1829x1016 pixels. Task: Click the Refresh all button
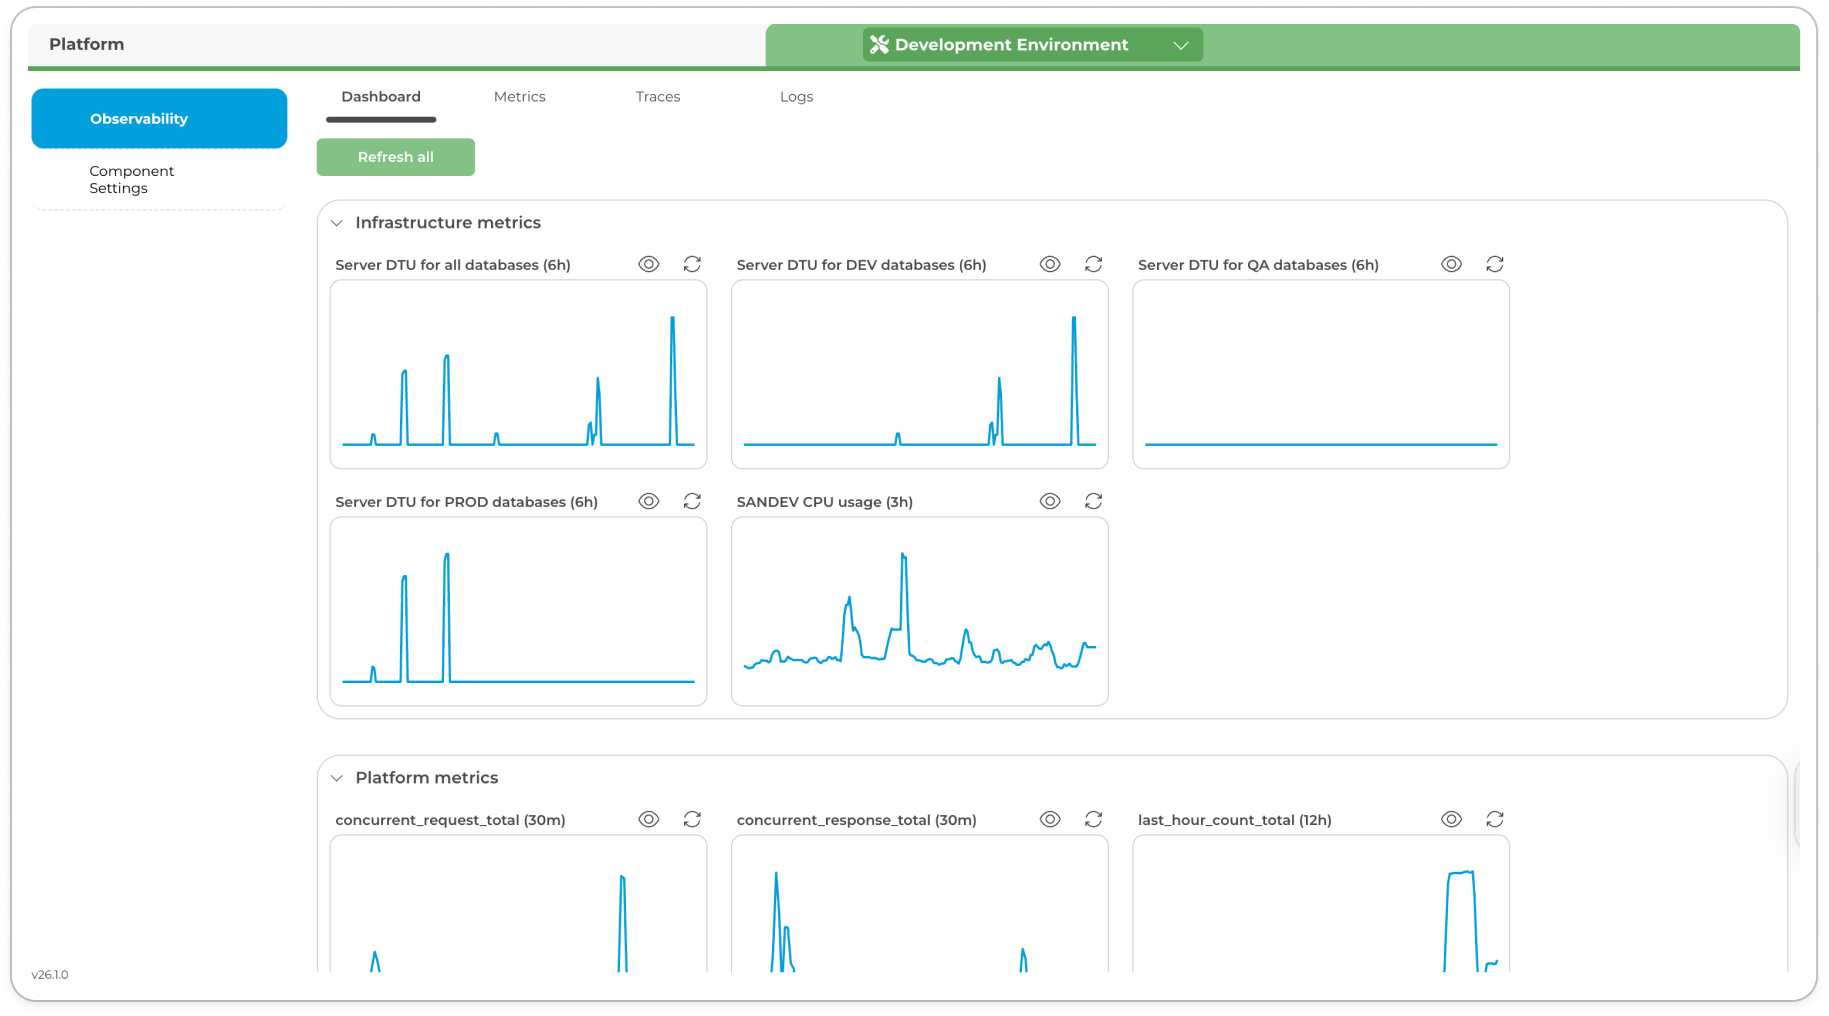coord(396,157)
